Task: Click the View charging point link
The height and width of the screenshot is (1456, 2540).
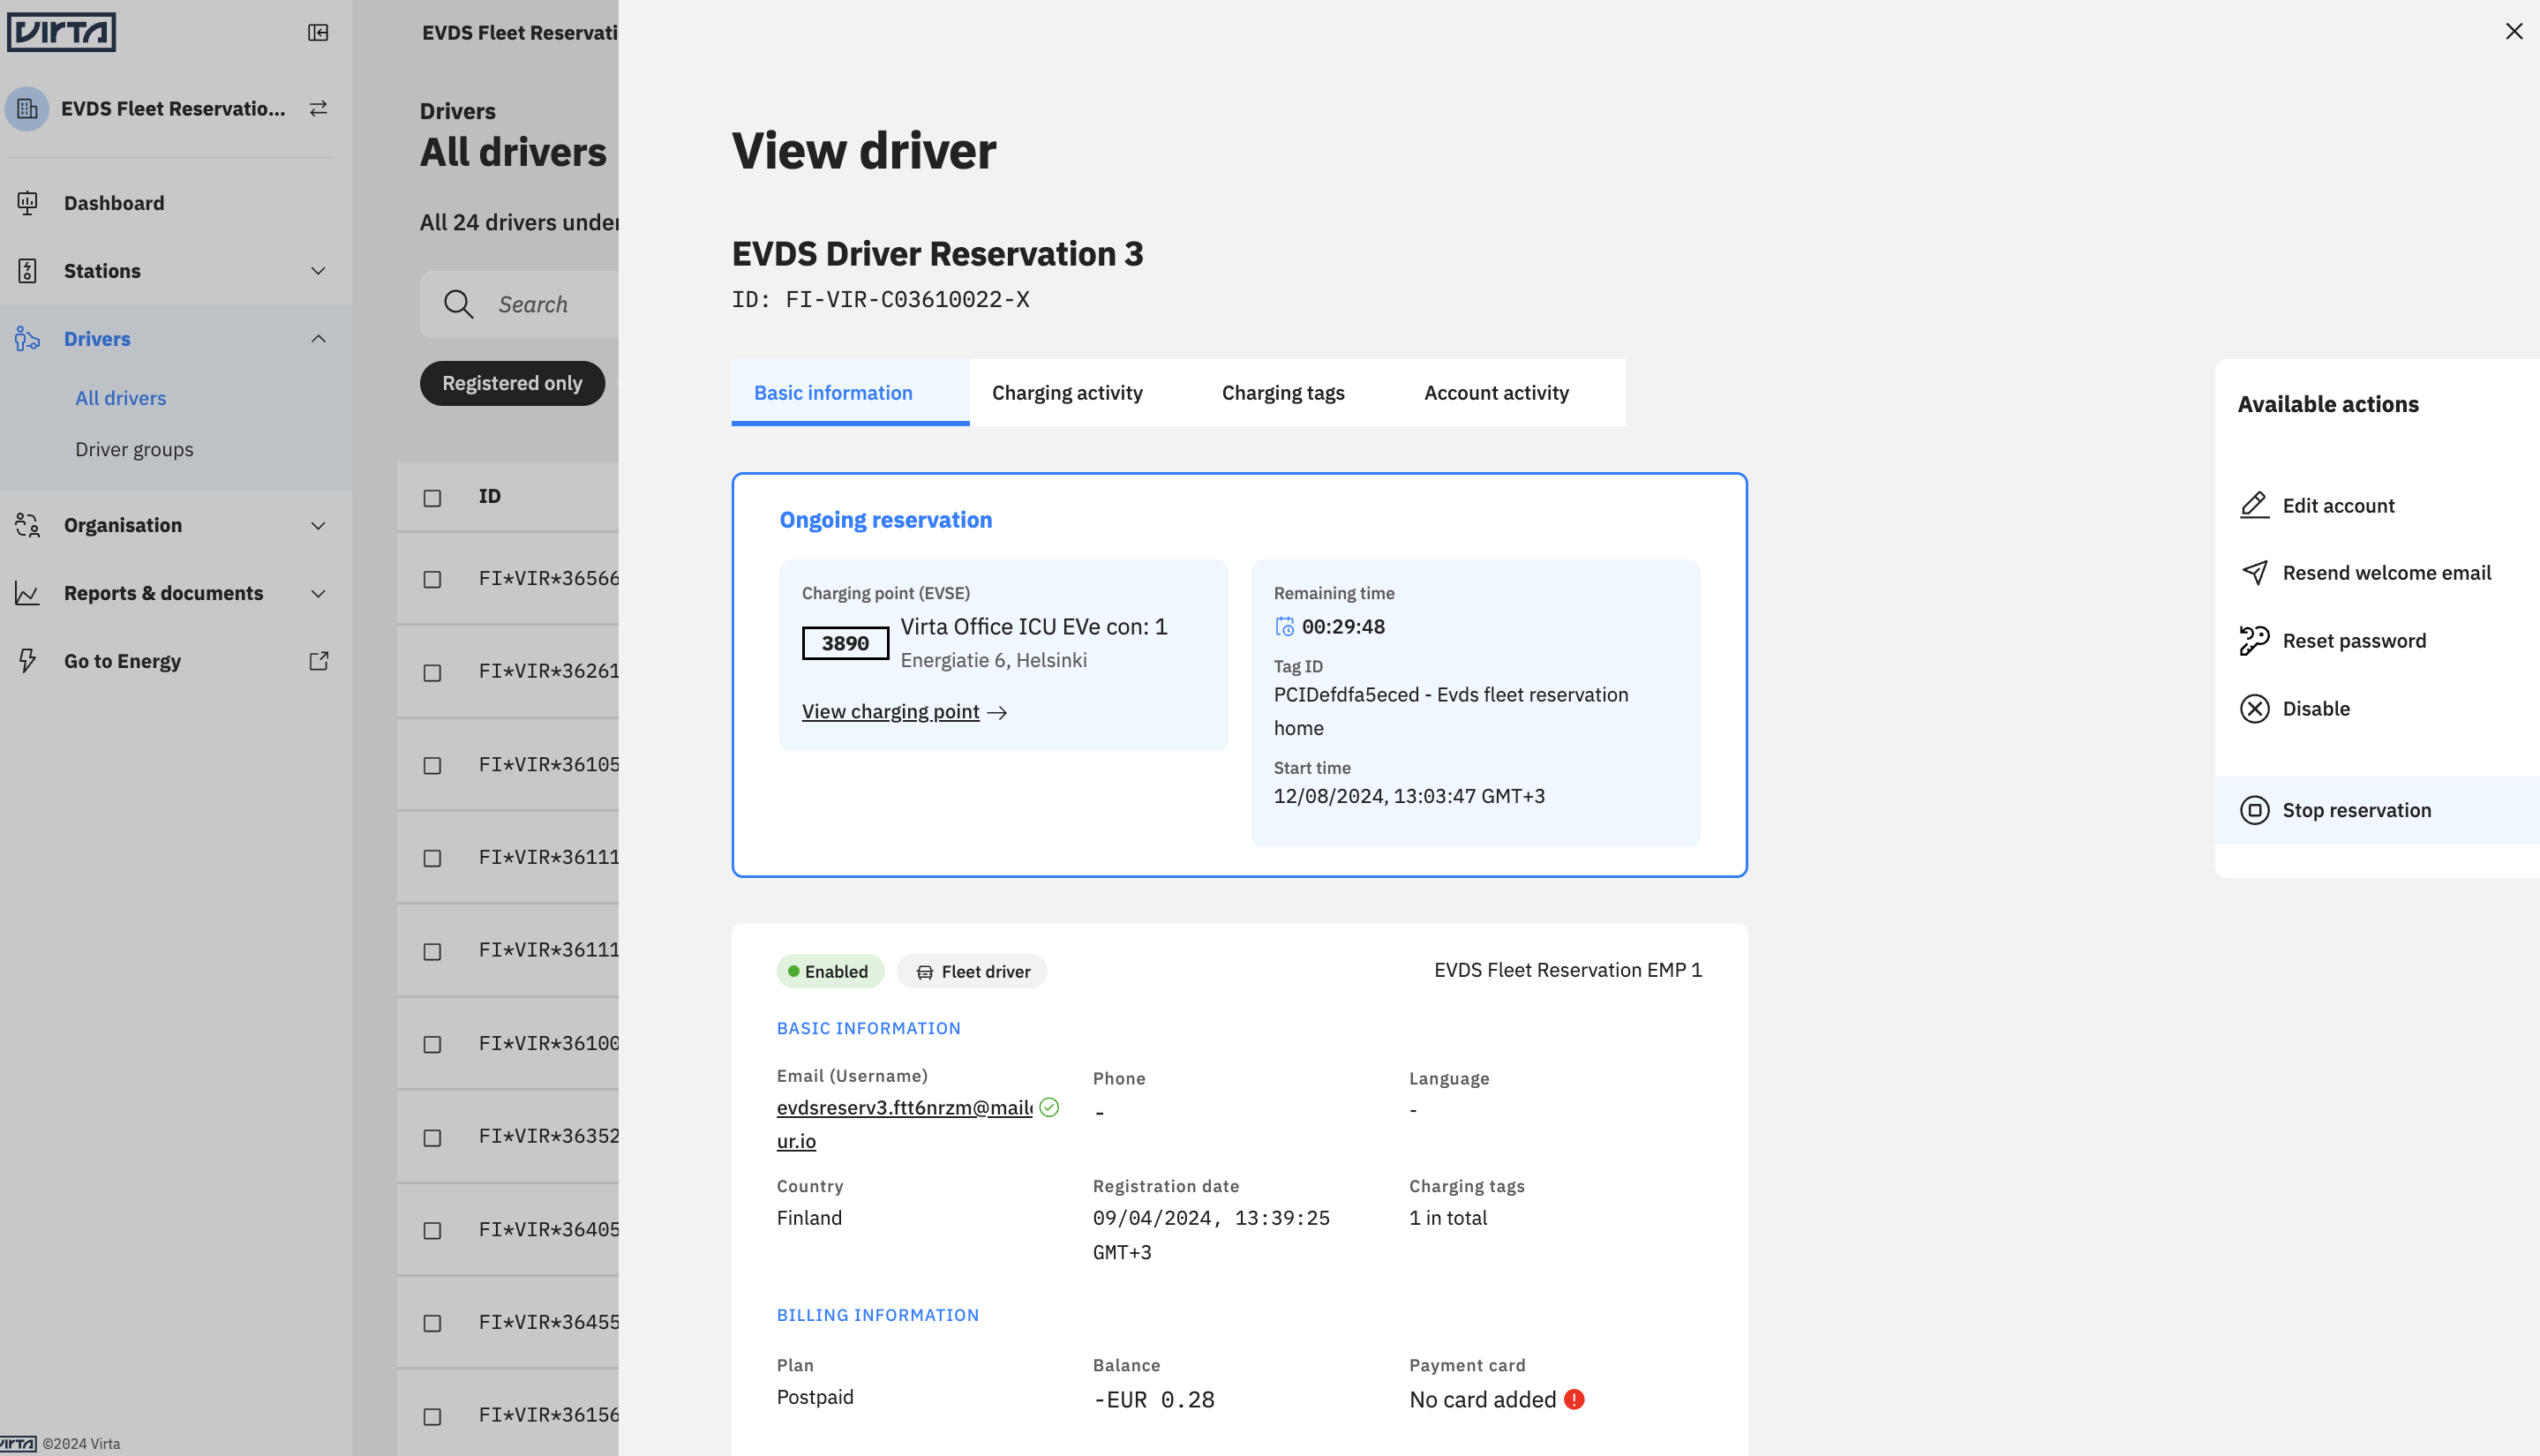Action: (890, 711)
